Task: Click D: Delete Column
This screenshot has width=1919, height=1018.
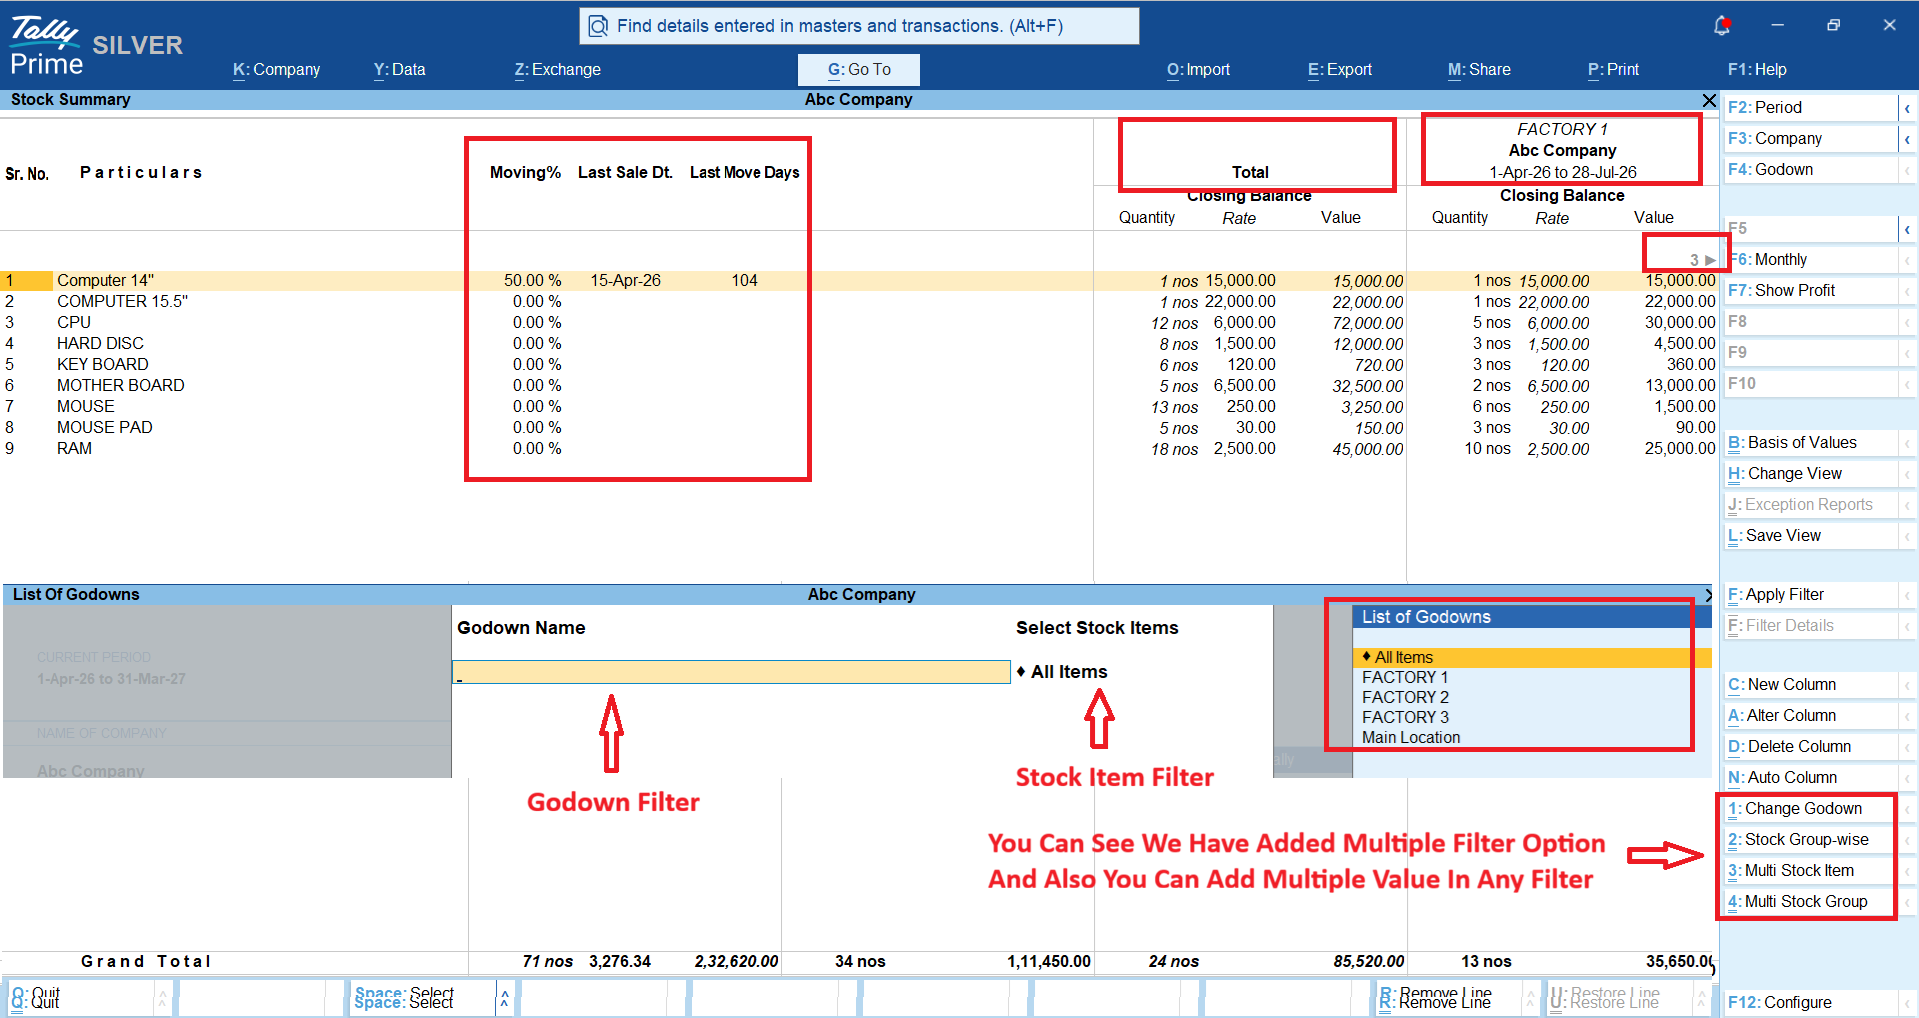Action: click(1811, 747)
